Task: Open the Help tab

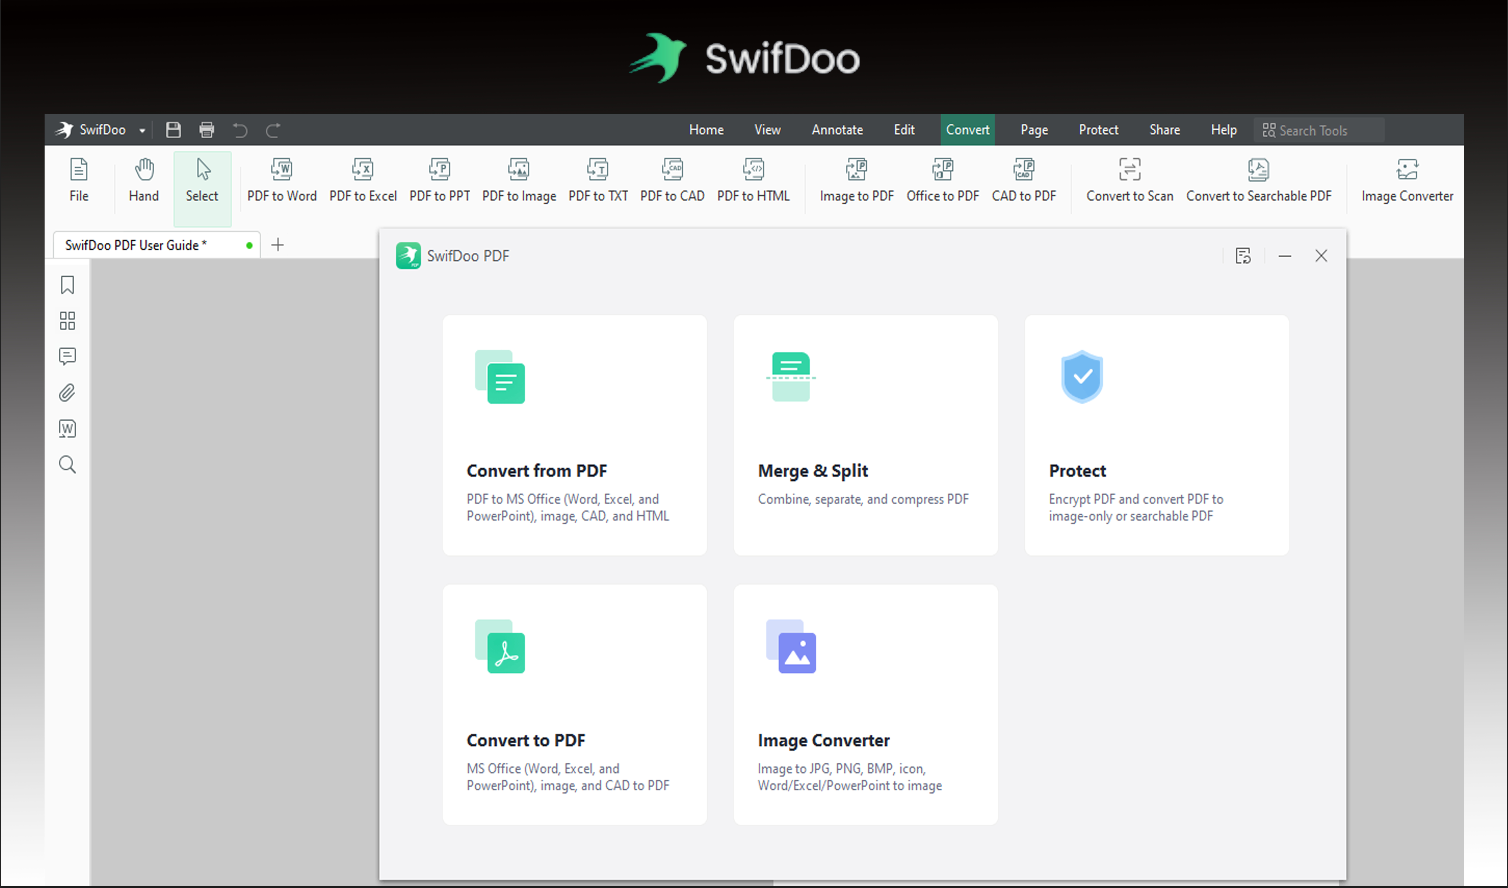Action: pos(1223,130)
